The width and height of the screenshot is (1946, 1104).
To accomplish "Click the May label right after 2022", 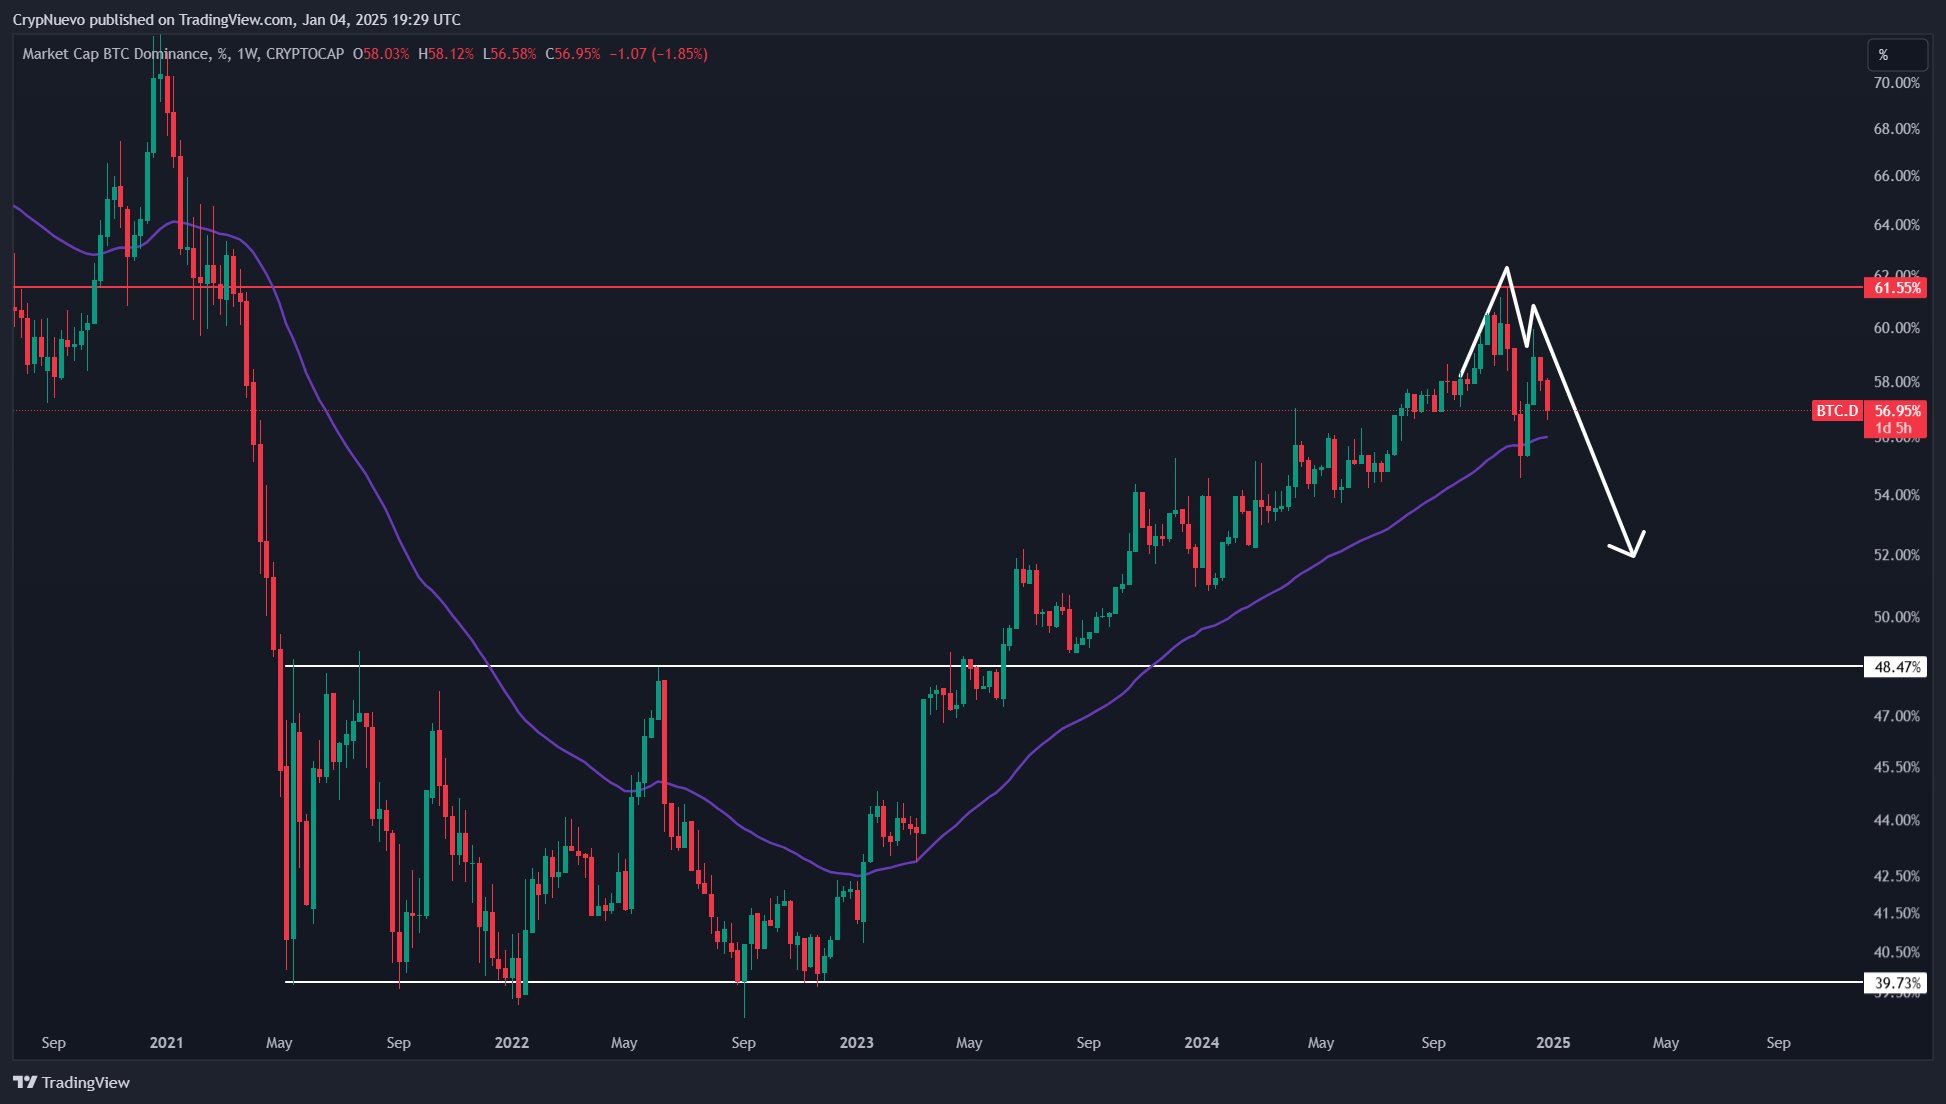I will tap(624, 1042).
